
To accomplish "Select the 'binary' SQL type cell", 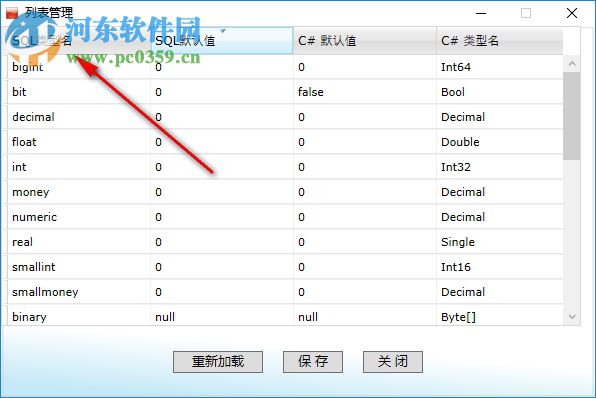I will pyautogui.click(x=79, y=316).
